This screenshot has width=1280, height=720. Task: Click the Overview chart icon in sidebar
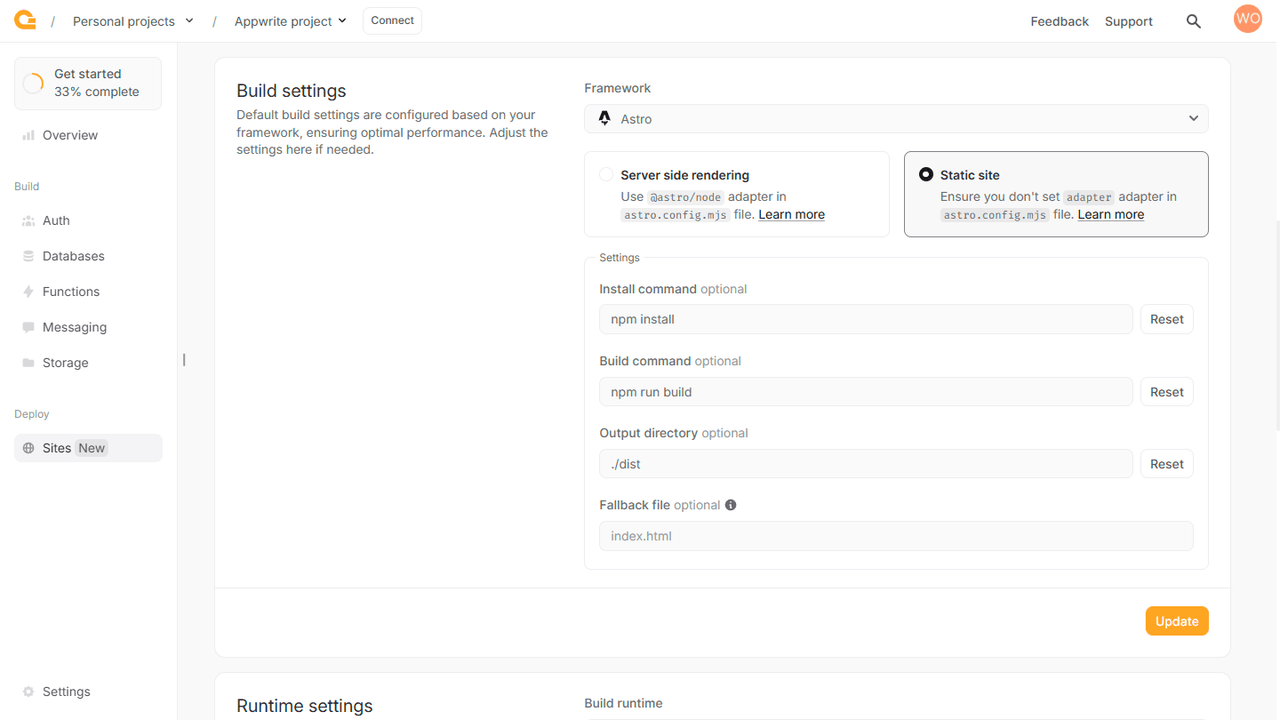[x=28, y=135]
